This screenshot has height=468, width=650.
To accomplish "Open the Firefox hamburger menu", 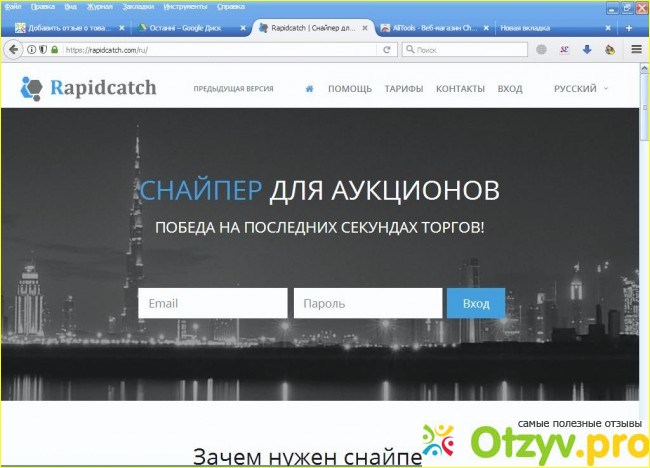I will click(636, 48).
